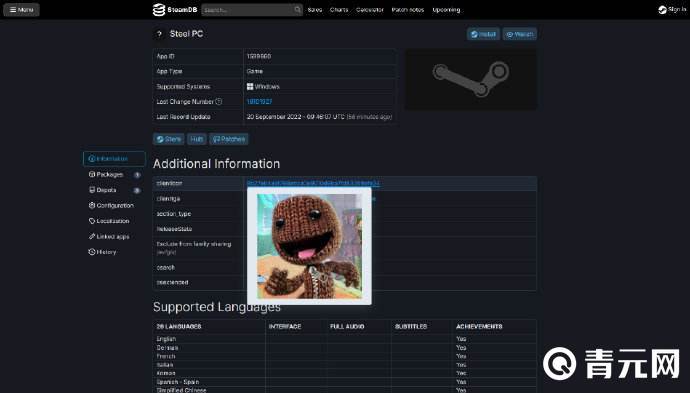This screenshot has height=393, width=690.
Task: Click the search magnifier icon
Action: (x=297, y=10)
